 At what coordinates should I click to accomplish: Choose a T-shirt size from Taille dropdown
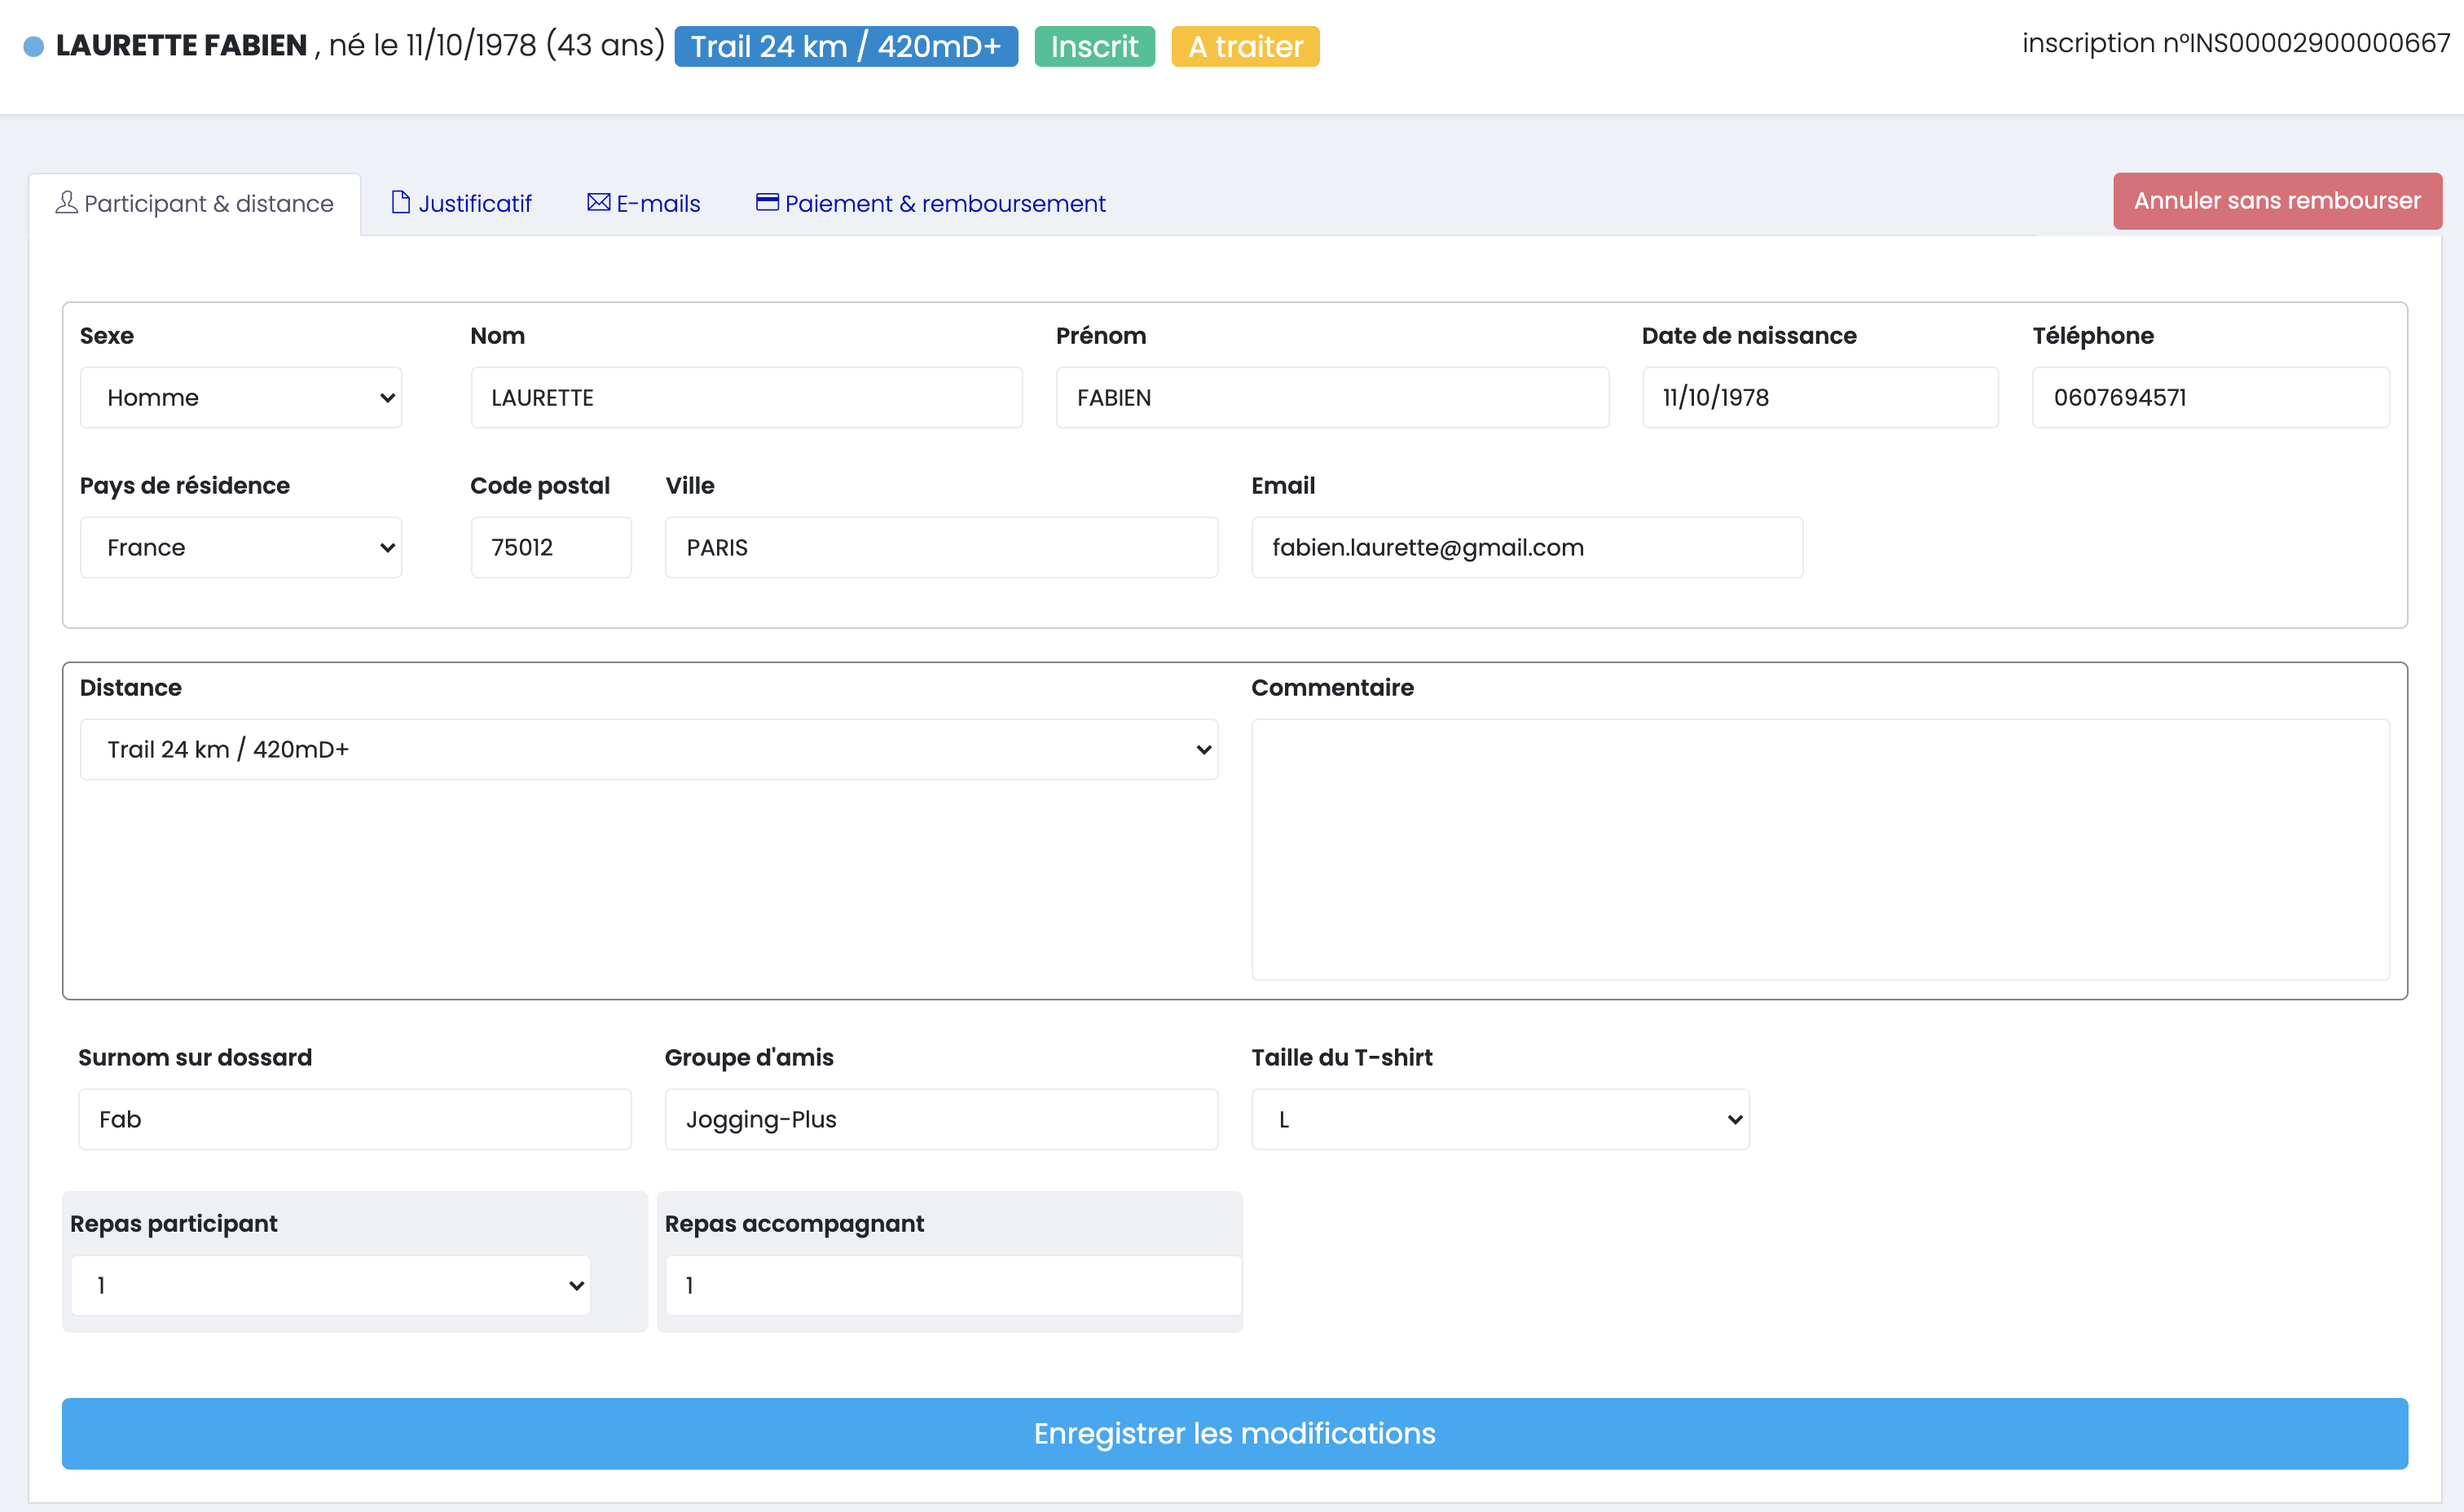[1499, 1119]
